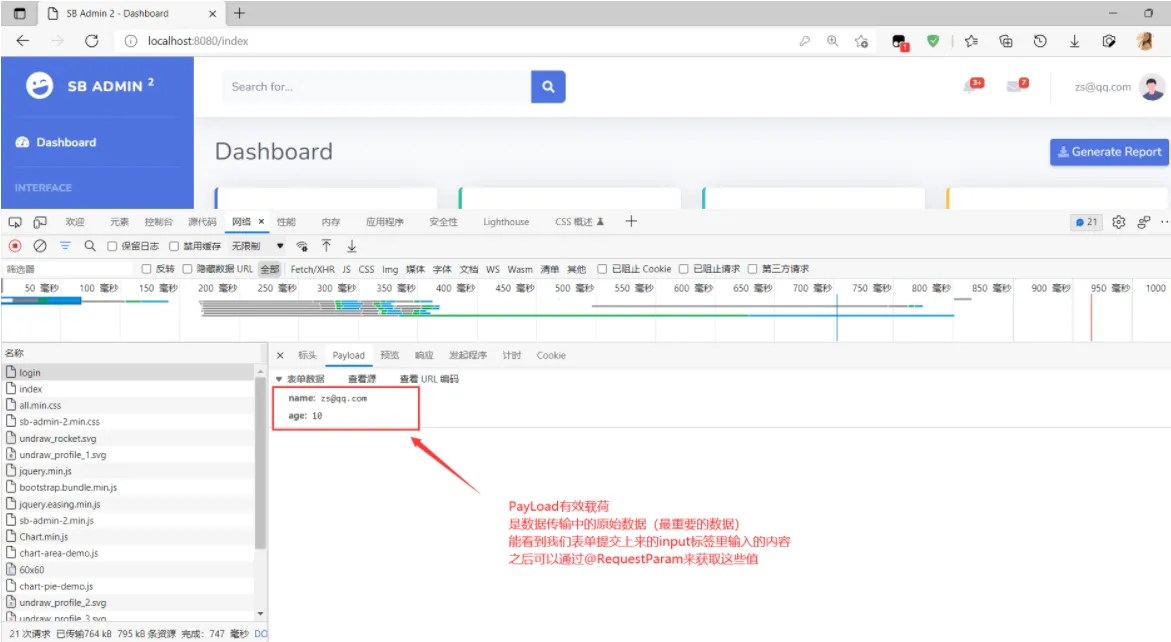Open more DevTools options ellipsis
The image size is (1171, 642).
(1164, 222)
